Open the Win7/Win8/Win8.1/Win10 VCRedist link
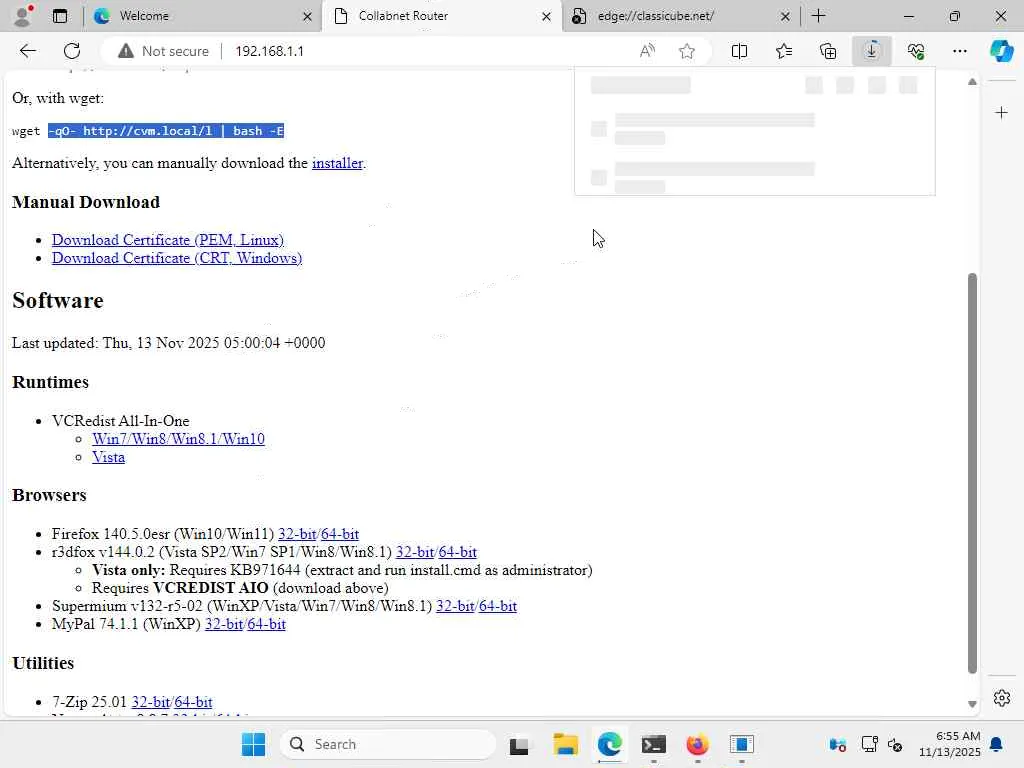The height and width of the screenshot is (768, 1024). [x=178, y=439]
